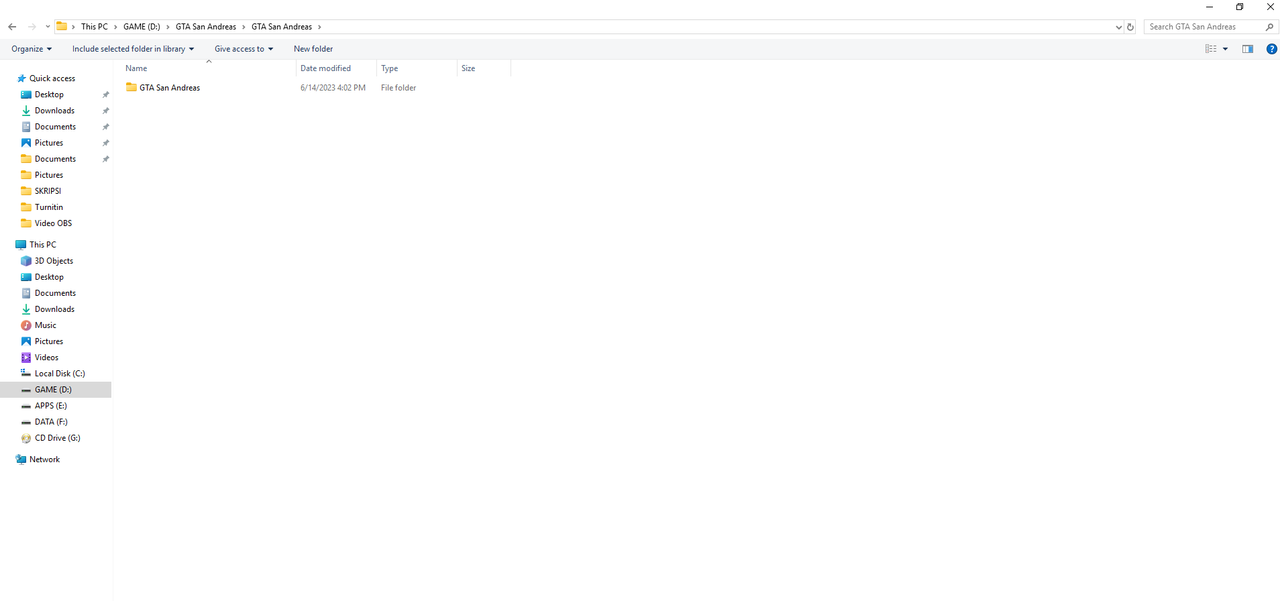Viewport: 1280px width, 601px height.
Task: Click the File folder type cell
Action: click(x=398, y=88)
